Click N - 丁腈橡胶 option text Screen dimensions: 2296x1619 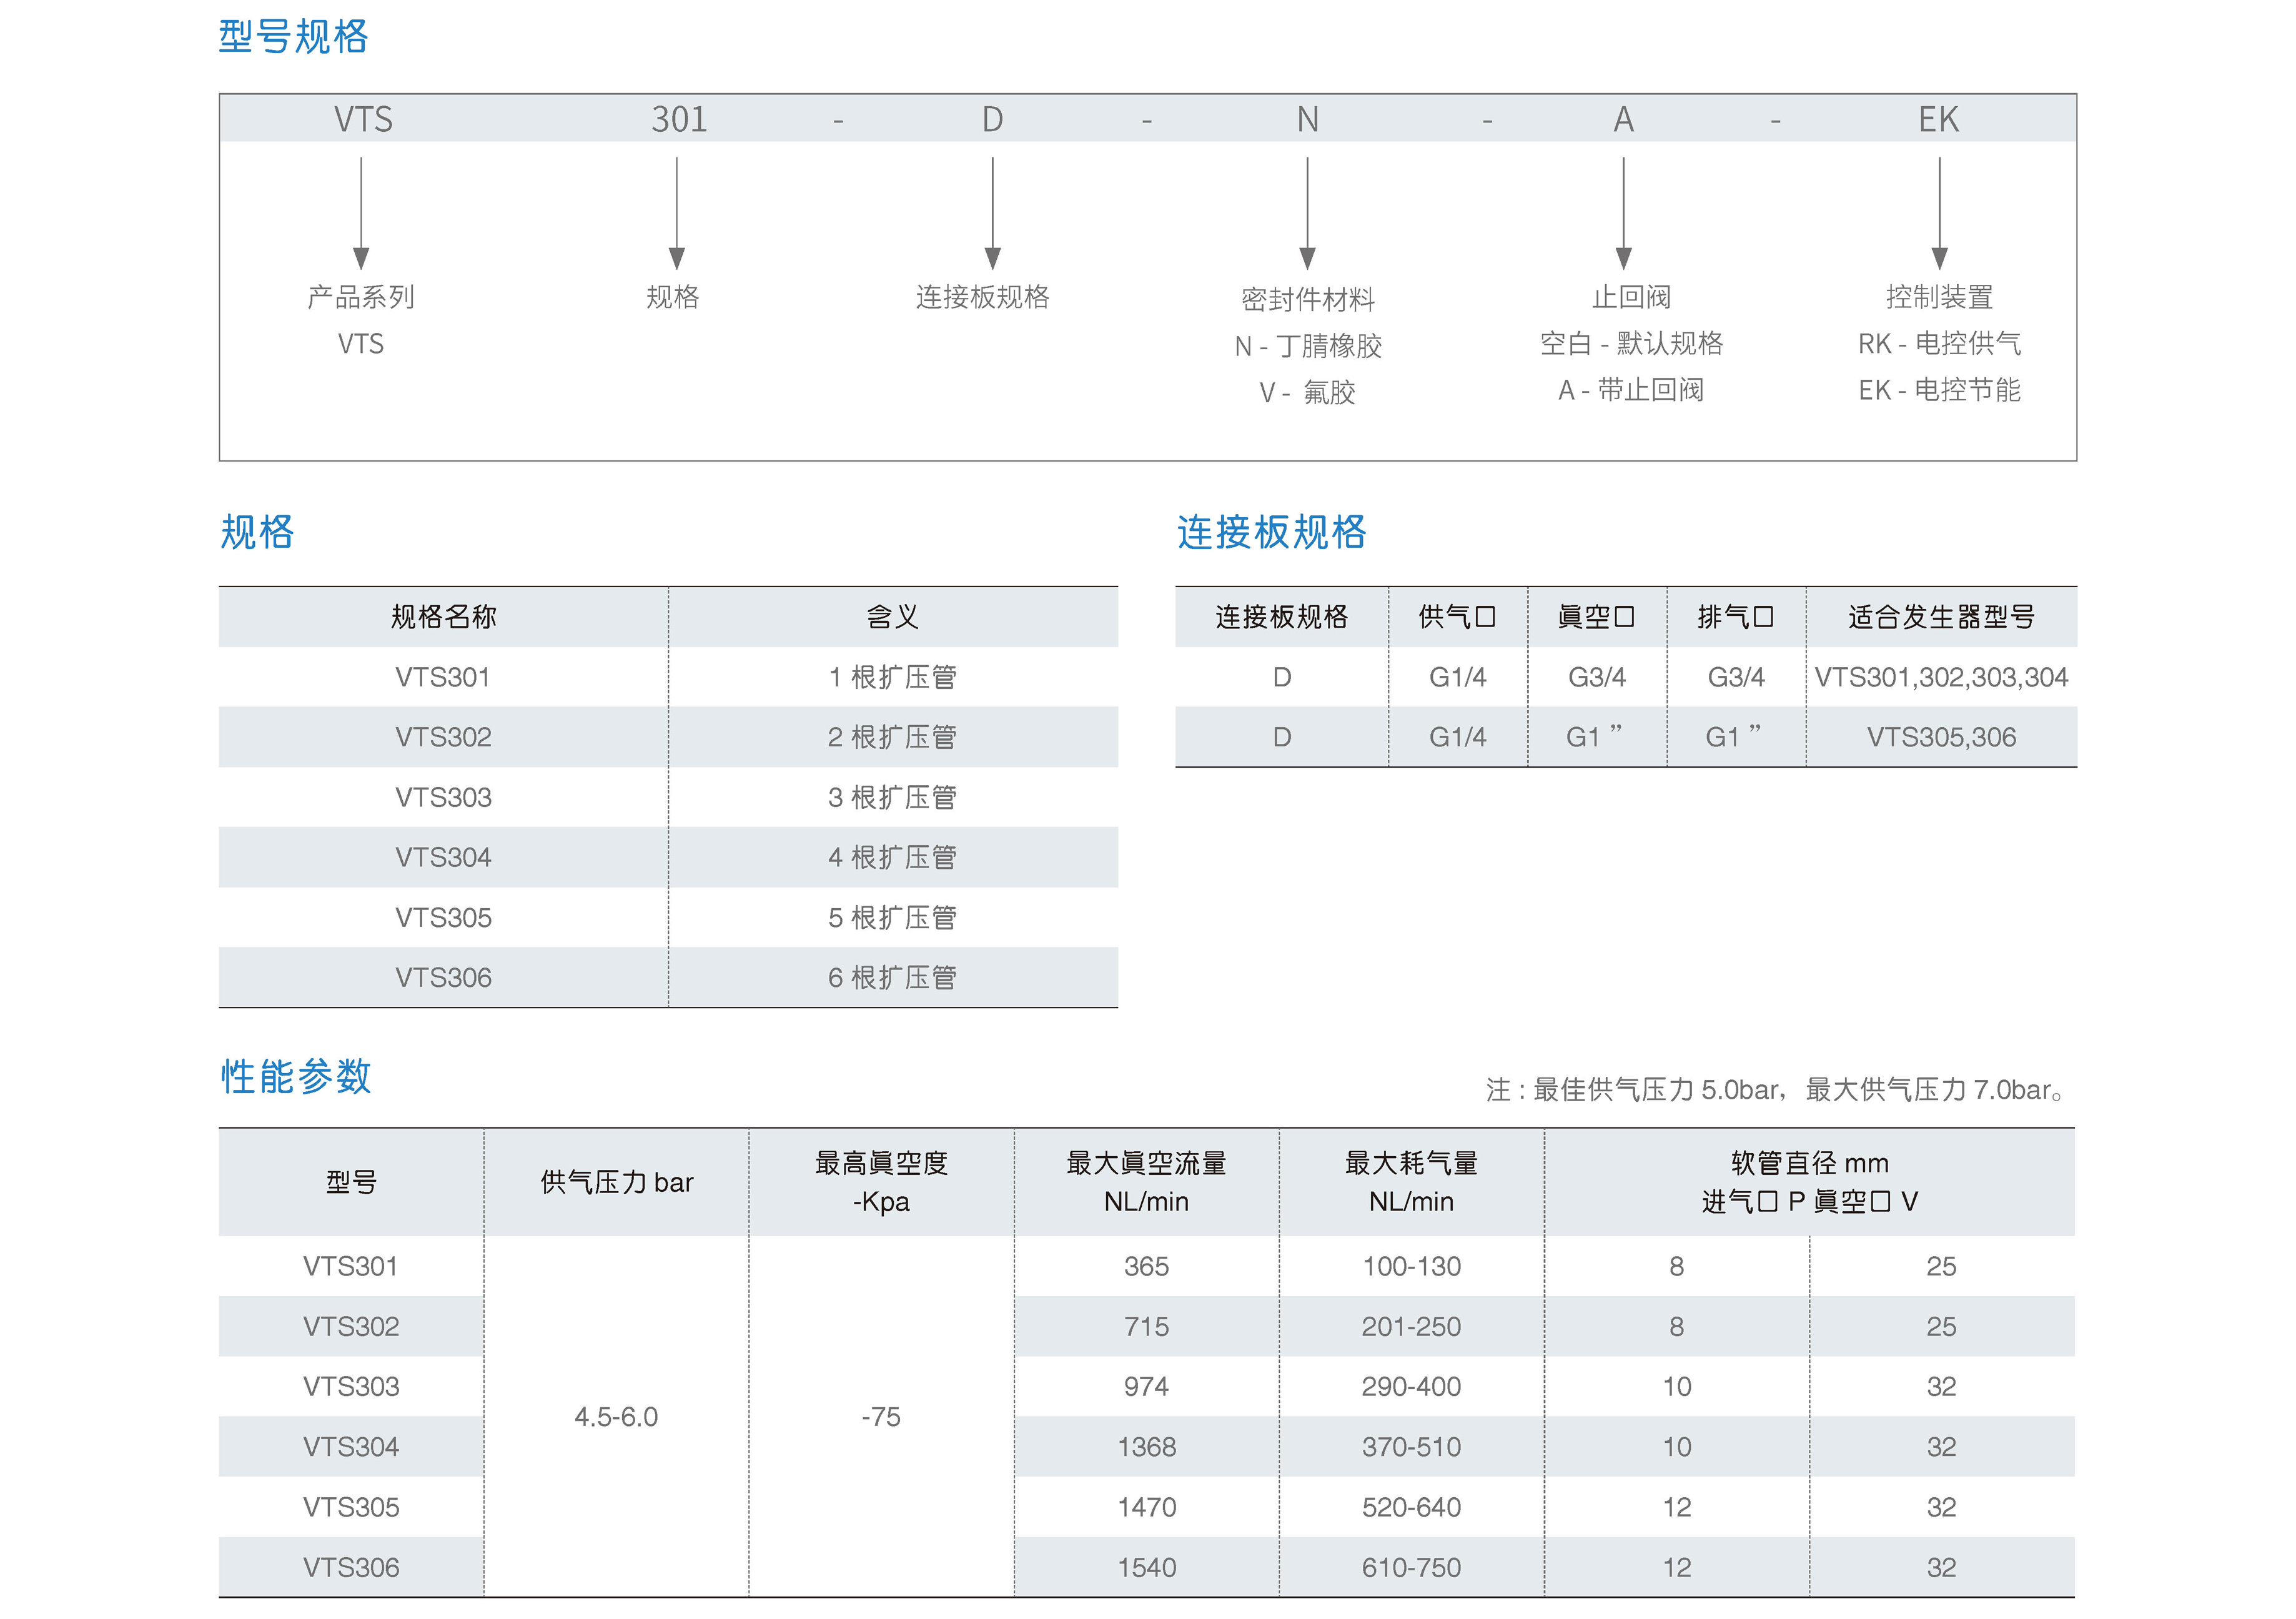[1307, 346]
